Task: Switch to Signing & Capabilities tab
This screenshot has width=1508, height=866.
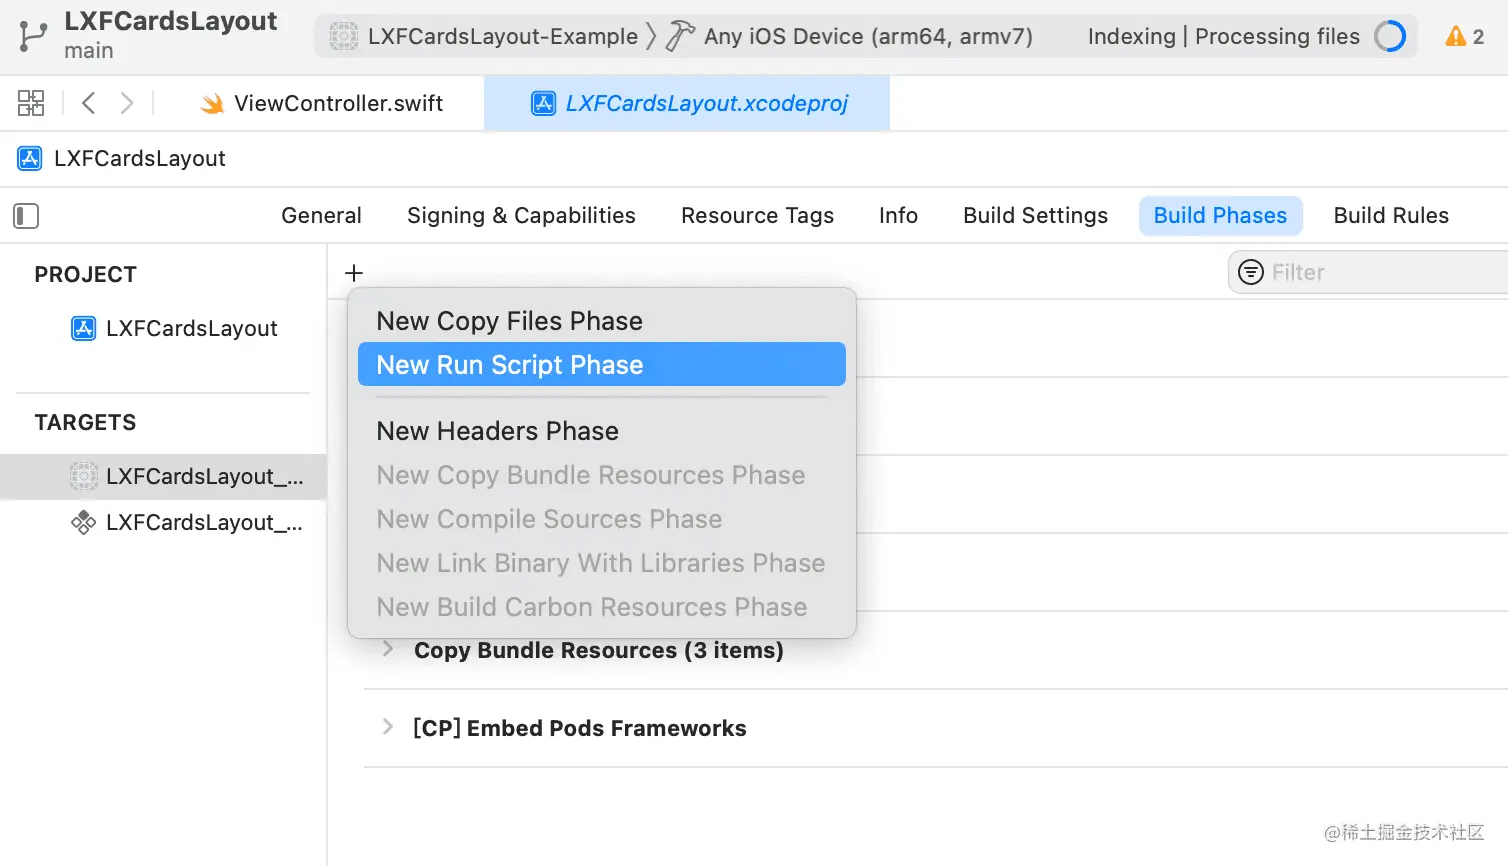Action: point(521,216)
